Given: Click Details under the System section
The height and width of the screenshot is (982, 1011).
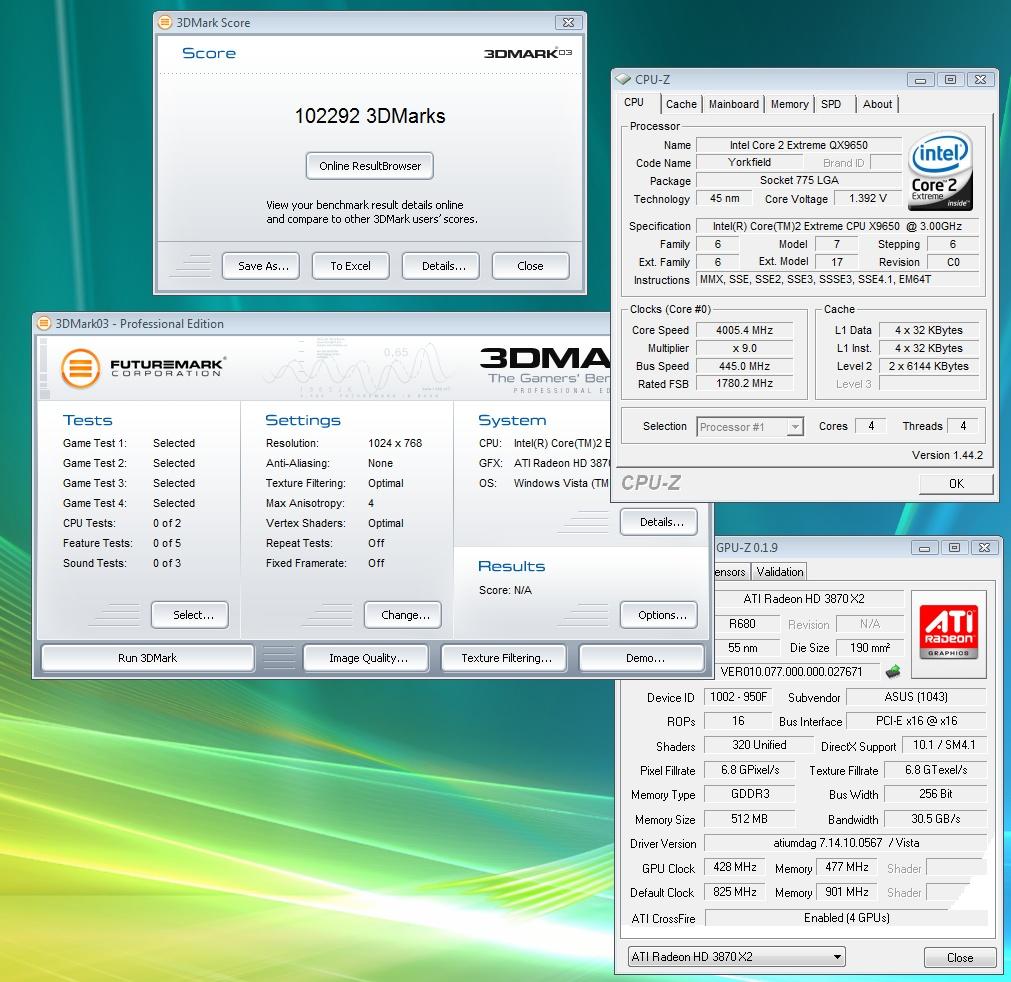Looking at the screenshot, I should [x=658, y=522].
